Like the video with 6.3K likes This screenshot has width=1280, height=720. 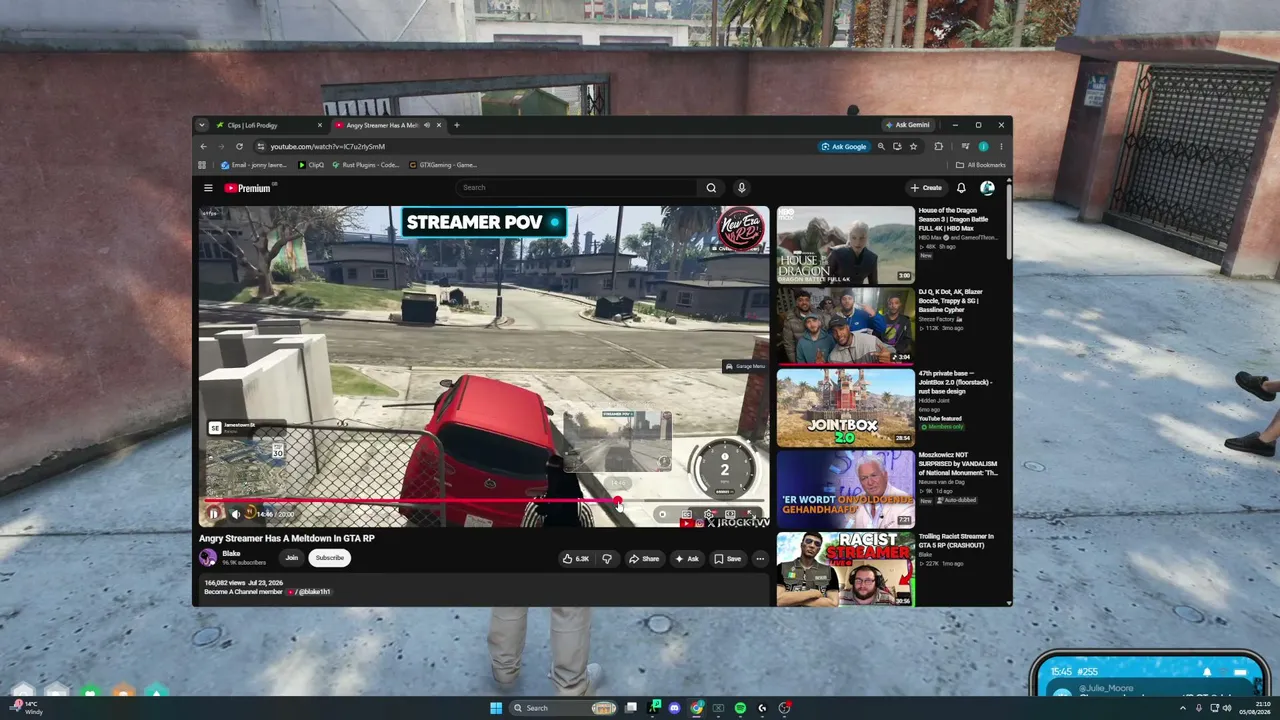(x=576, y=559)
